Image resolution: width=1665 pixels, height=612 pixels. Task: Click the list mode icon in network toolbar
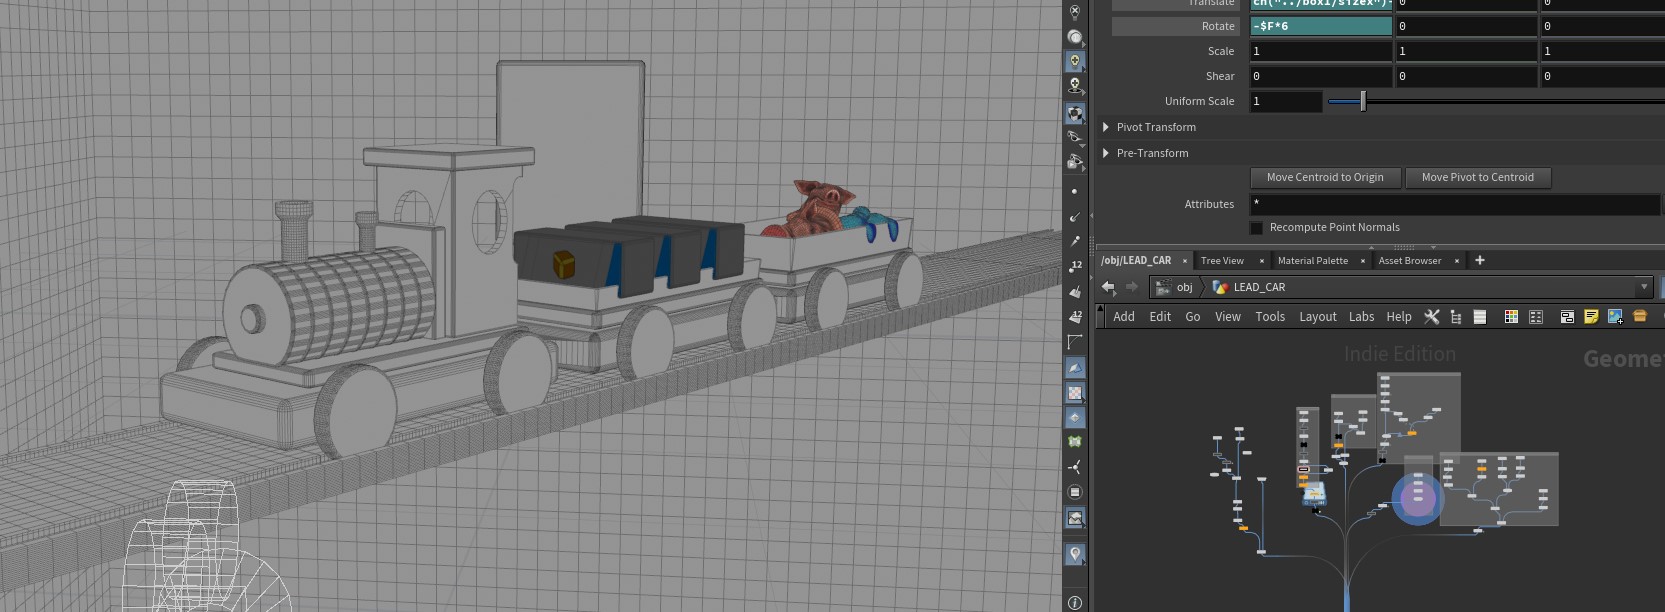point(1480,317)
